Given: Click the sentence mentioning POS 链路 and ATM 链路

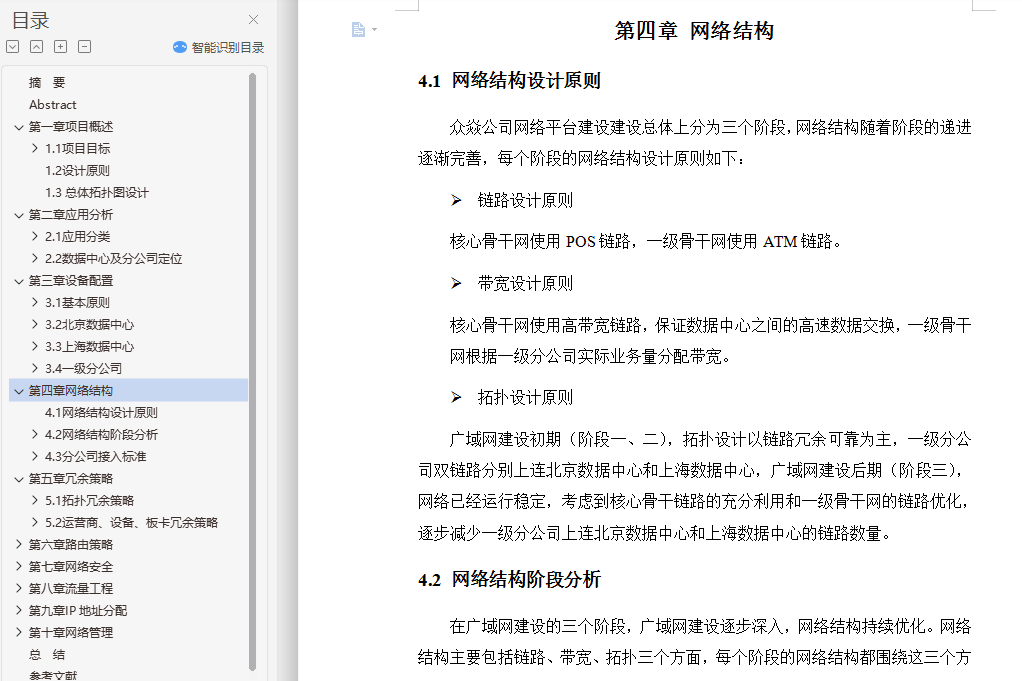Looking at the screenshot, I should [646, 242].
